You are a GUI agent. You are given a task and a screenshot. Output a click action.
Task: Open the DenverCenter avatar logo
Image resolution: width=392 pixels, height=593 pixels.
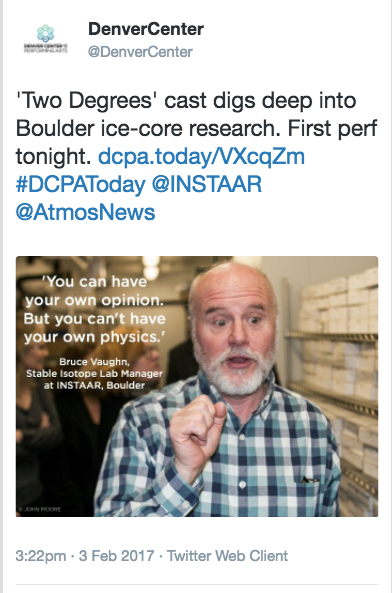tap(45, 39)
